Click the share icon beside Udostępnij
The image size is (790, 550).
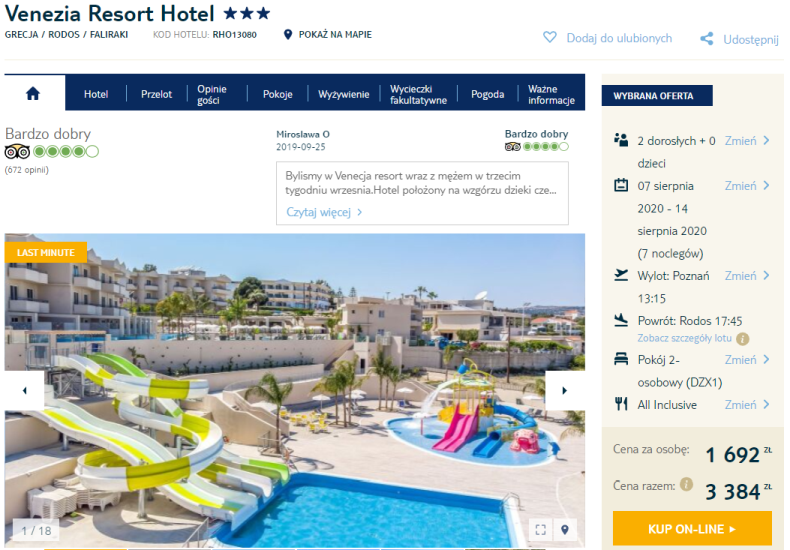(706, 39)
